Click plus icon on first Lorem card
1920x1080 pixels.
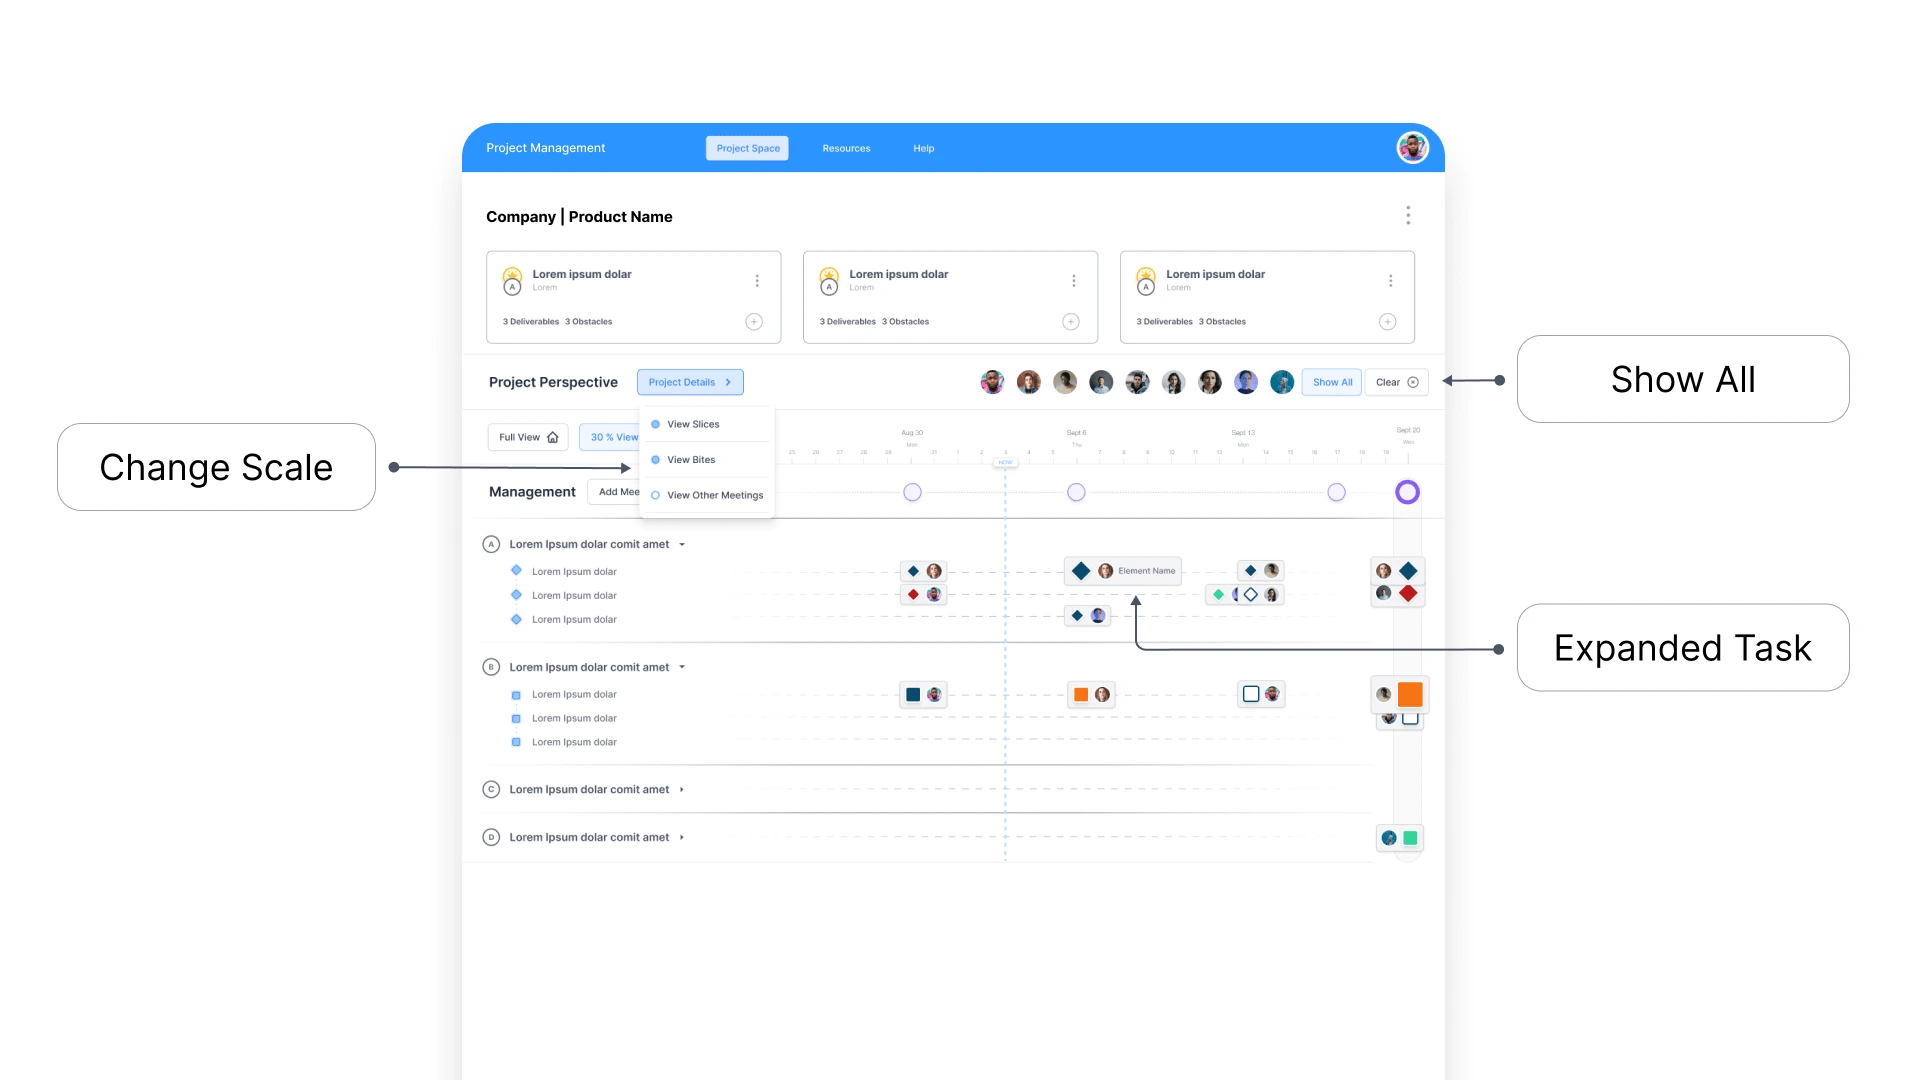click(x=754, y=322)
